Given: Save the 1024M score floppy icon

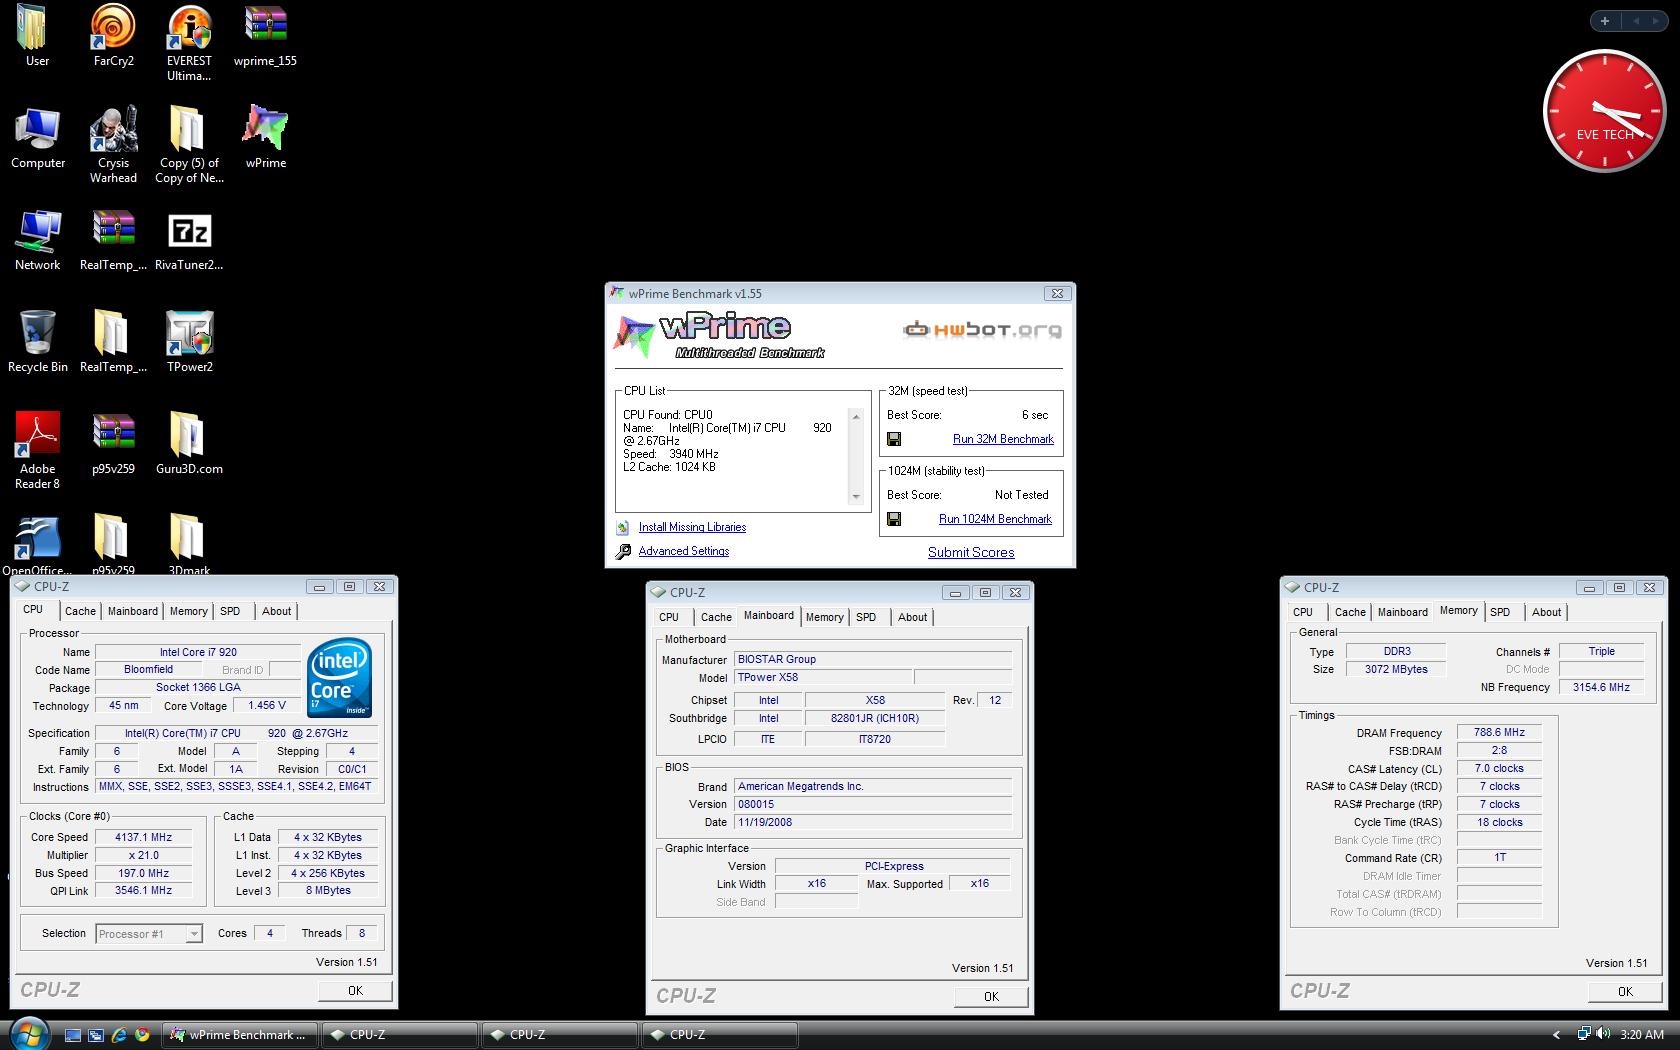Looking at the screenshot, I should pos(894,519).
